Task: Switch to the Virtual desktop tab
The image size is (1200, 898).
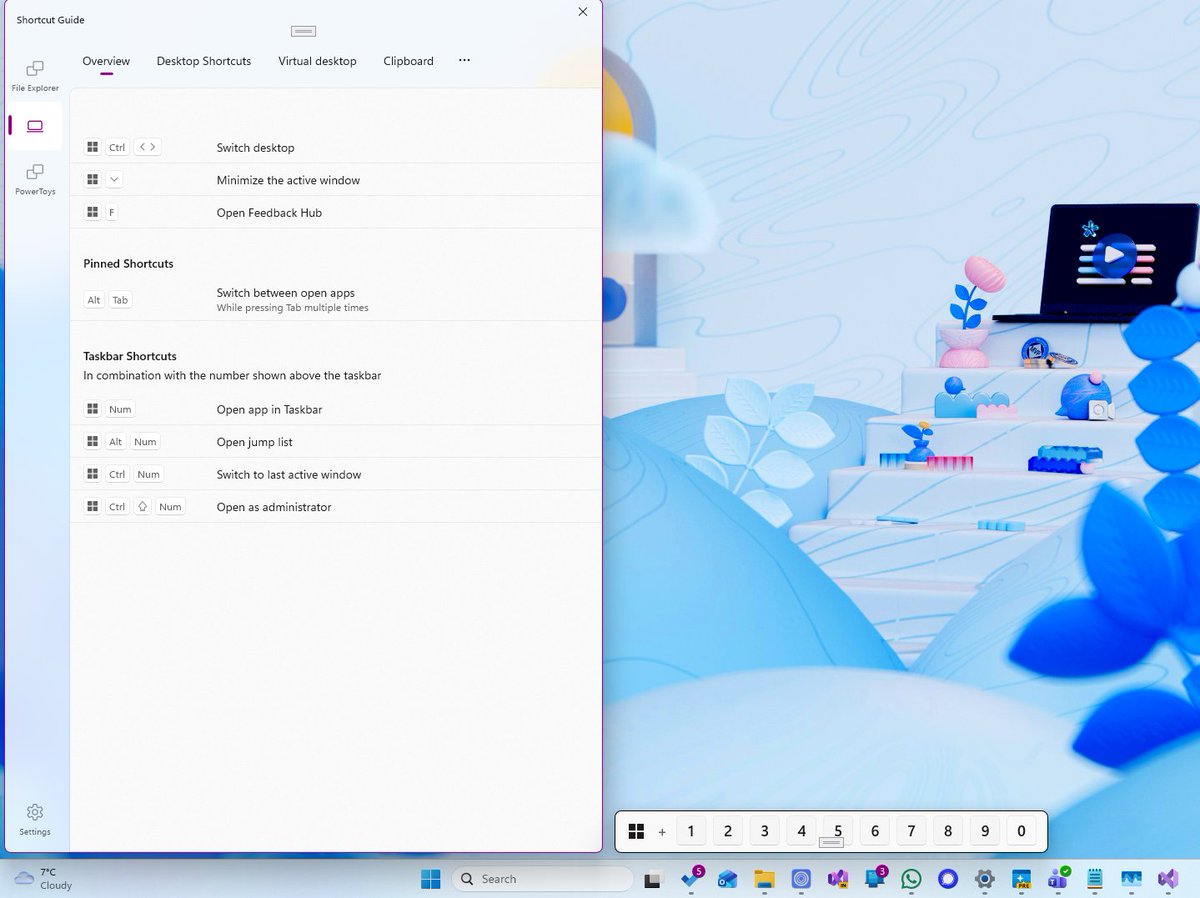Action: tap(317, 61)
